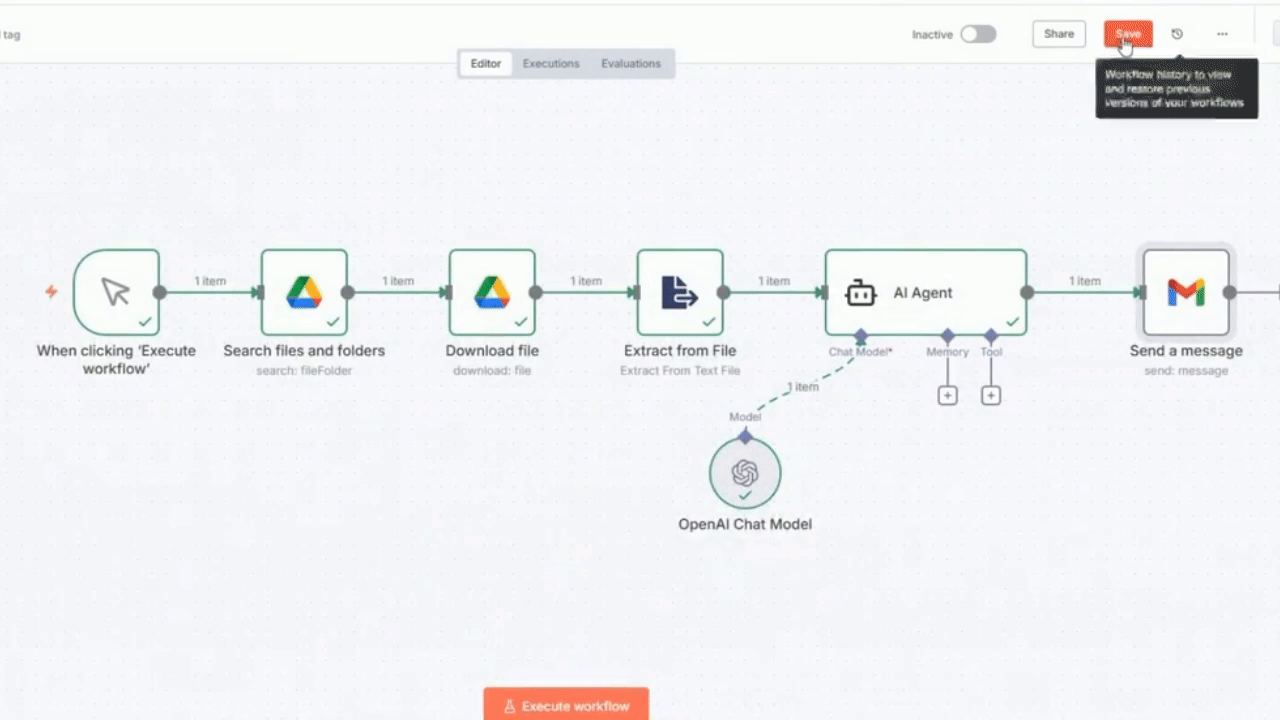The image size is (1280, 720).
Task: Click the manual trigger cursor node icon
Action: pyautogui.click(x=116, y=292)
